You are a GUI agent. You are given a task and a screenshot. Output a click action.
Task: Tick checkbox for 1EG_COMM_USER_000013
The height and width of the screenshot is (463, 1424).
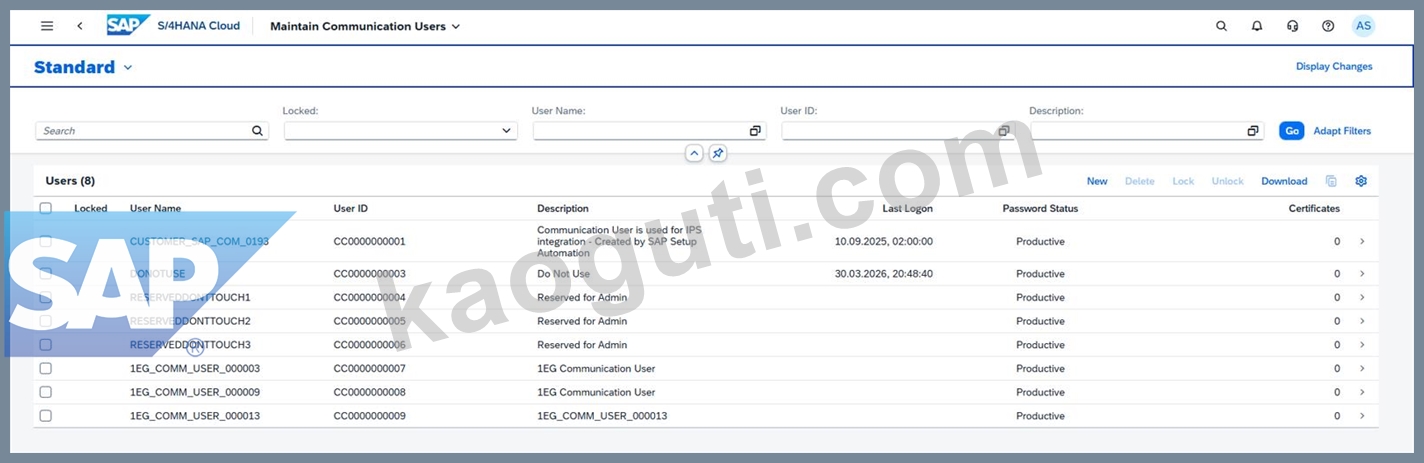coord(45,415)
